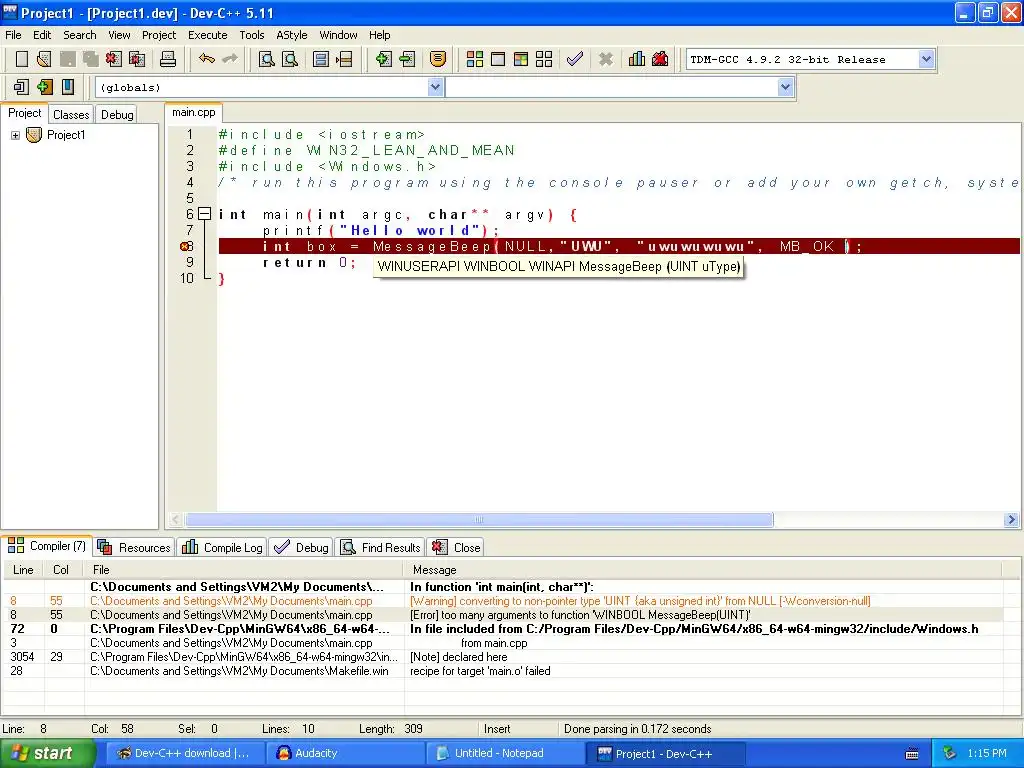Click the Close All files toolbar icon

click(x=137, y=59)
